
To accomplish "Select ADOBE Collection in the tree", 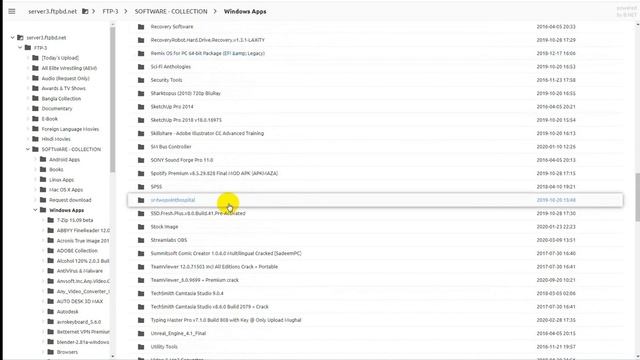I will 77,251.
